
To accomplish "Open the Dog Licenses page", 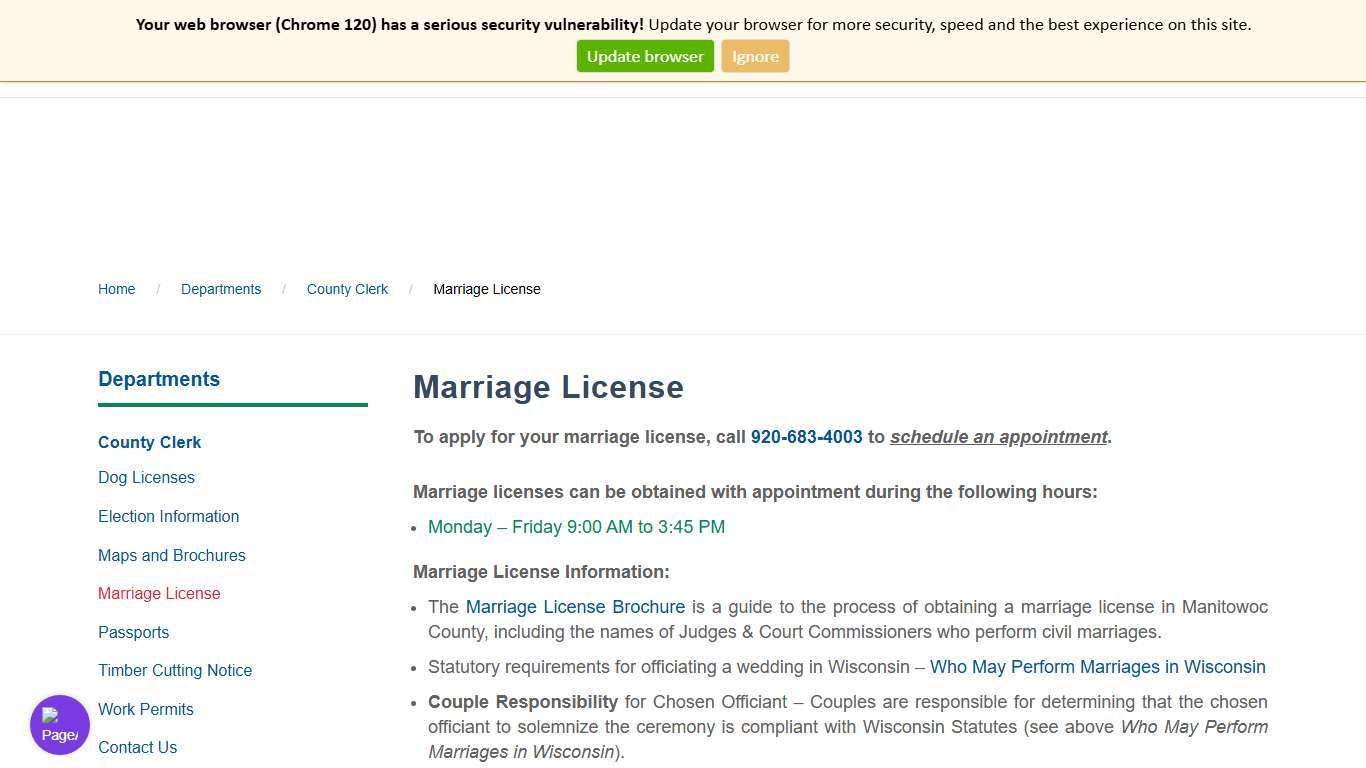I will (x=146, y=477).
